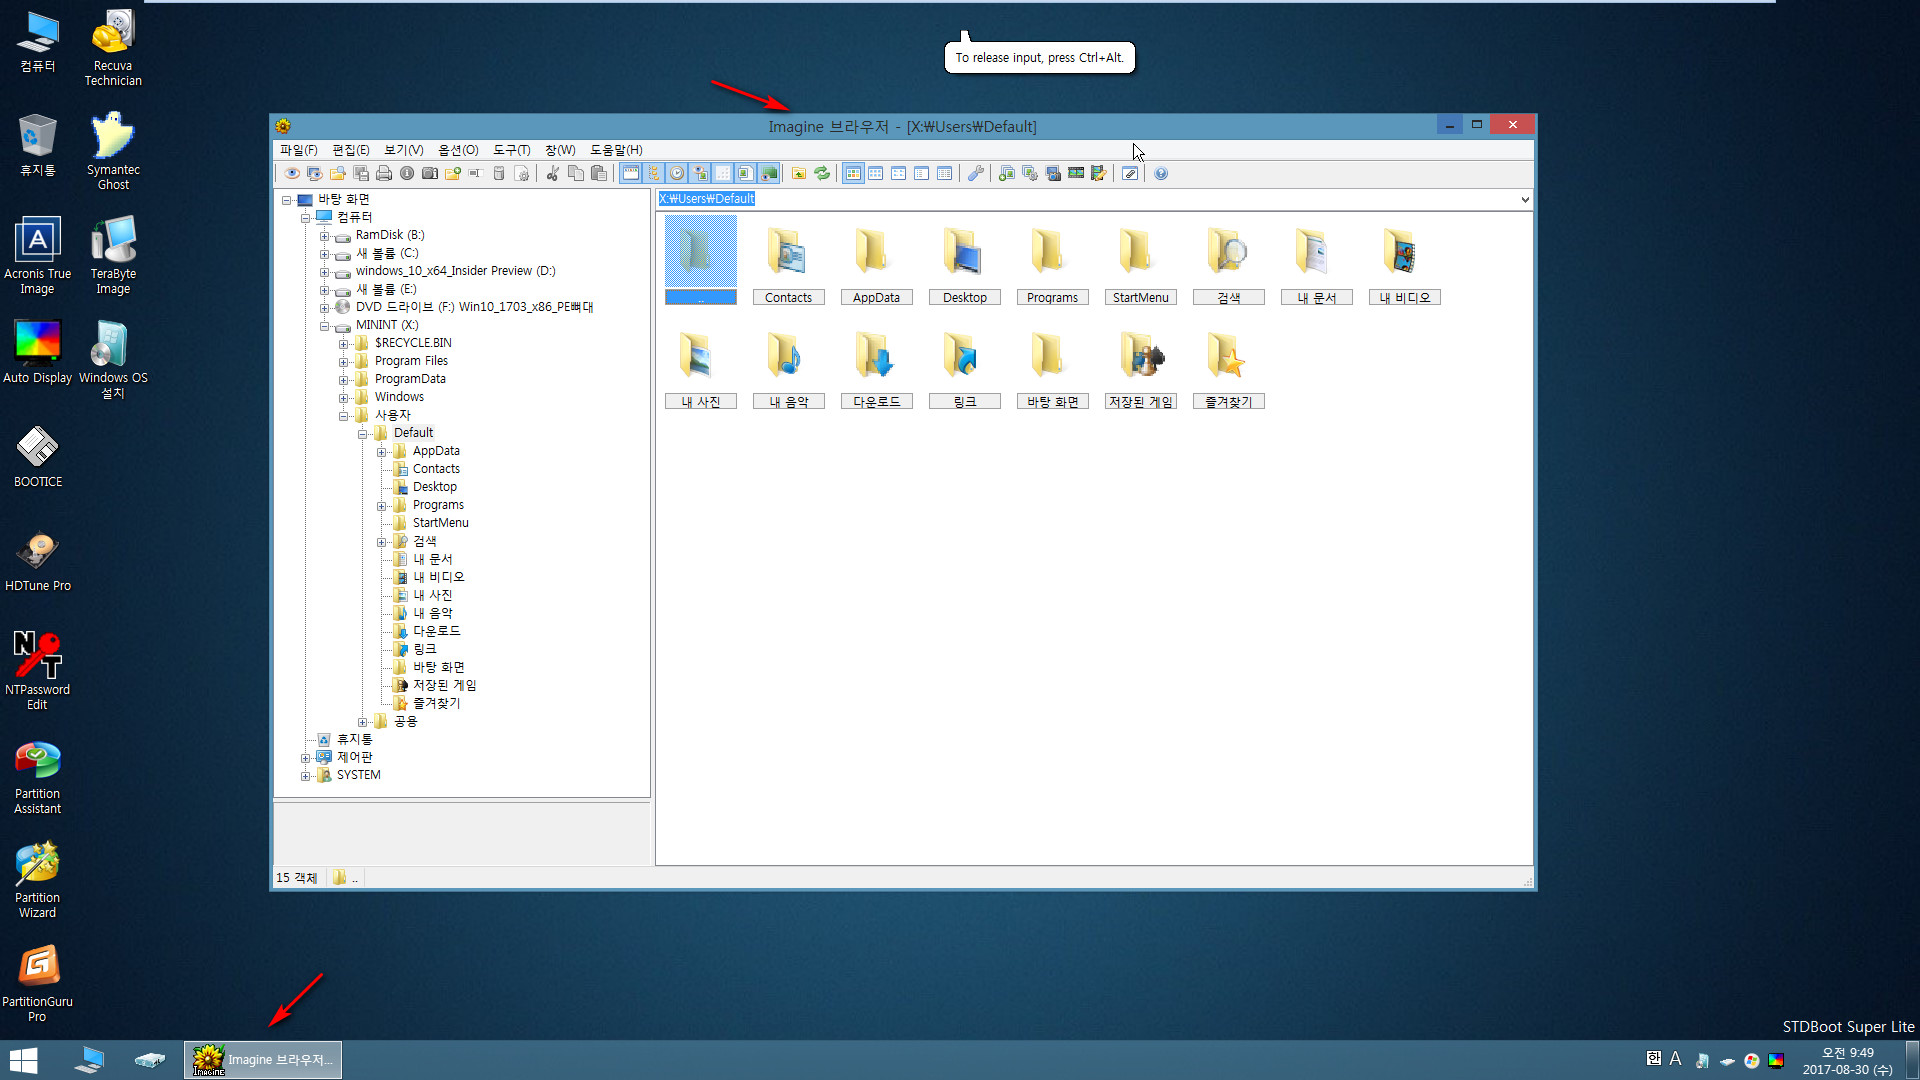Screen dimensions: 1920x1080
Task: Click the printer icon in toolbar
Action: [384, 173]
